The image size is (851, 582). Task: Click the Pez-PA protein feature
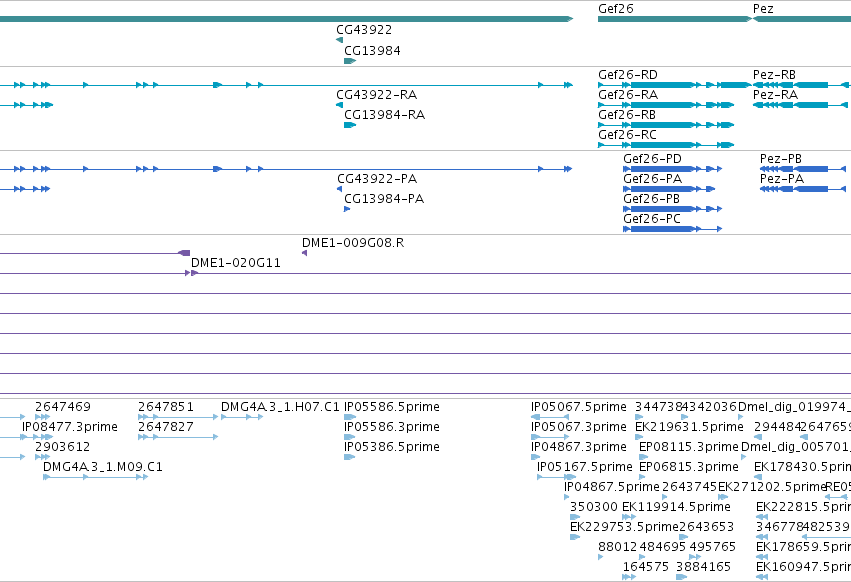click(x=803, y=189)
